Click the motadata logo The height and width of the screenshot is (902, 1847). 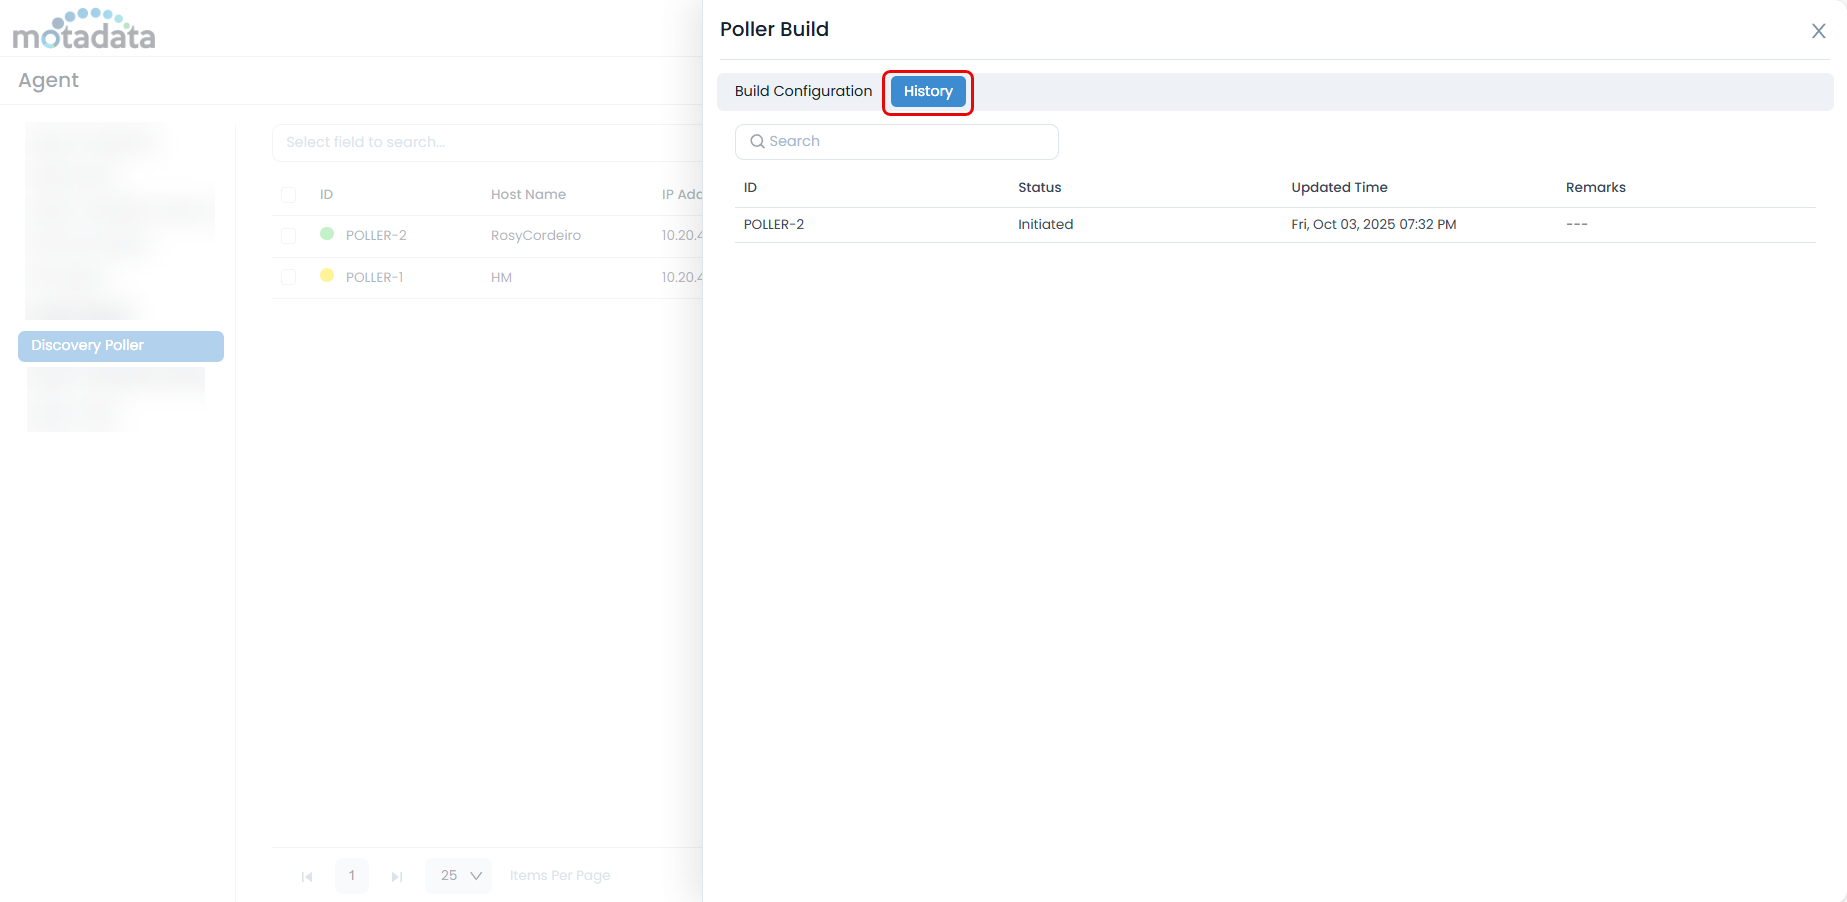click(x=84, y=30)
